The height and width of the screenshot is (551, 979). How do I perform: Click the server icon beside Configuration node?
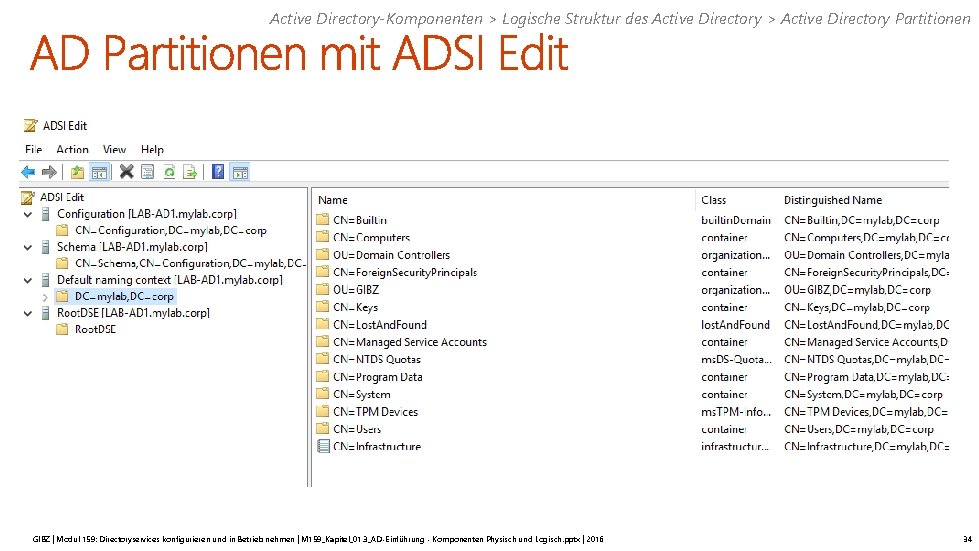click(46, 214)
